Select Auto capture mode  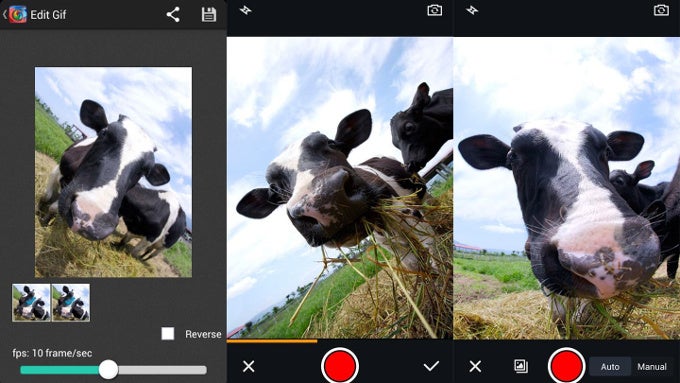(x=610, y=367)
